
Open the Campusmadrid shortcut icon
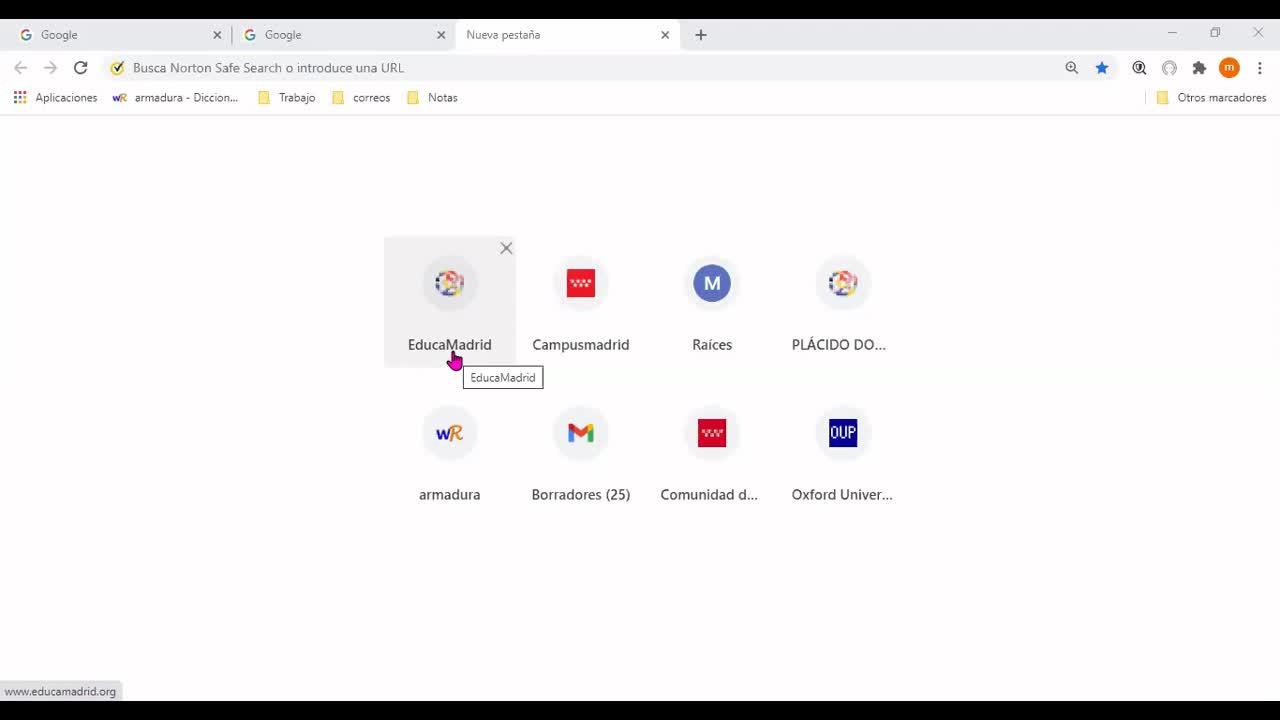coord(581,283)
